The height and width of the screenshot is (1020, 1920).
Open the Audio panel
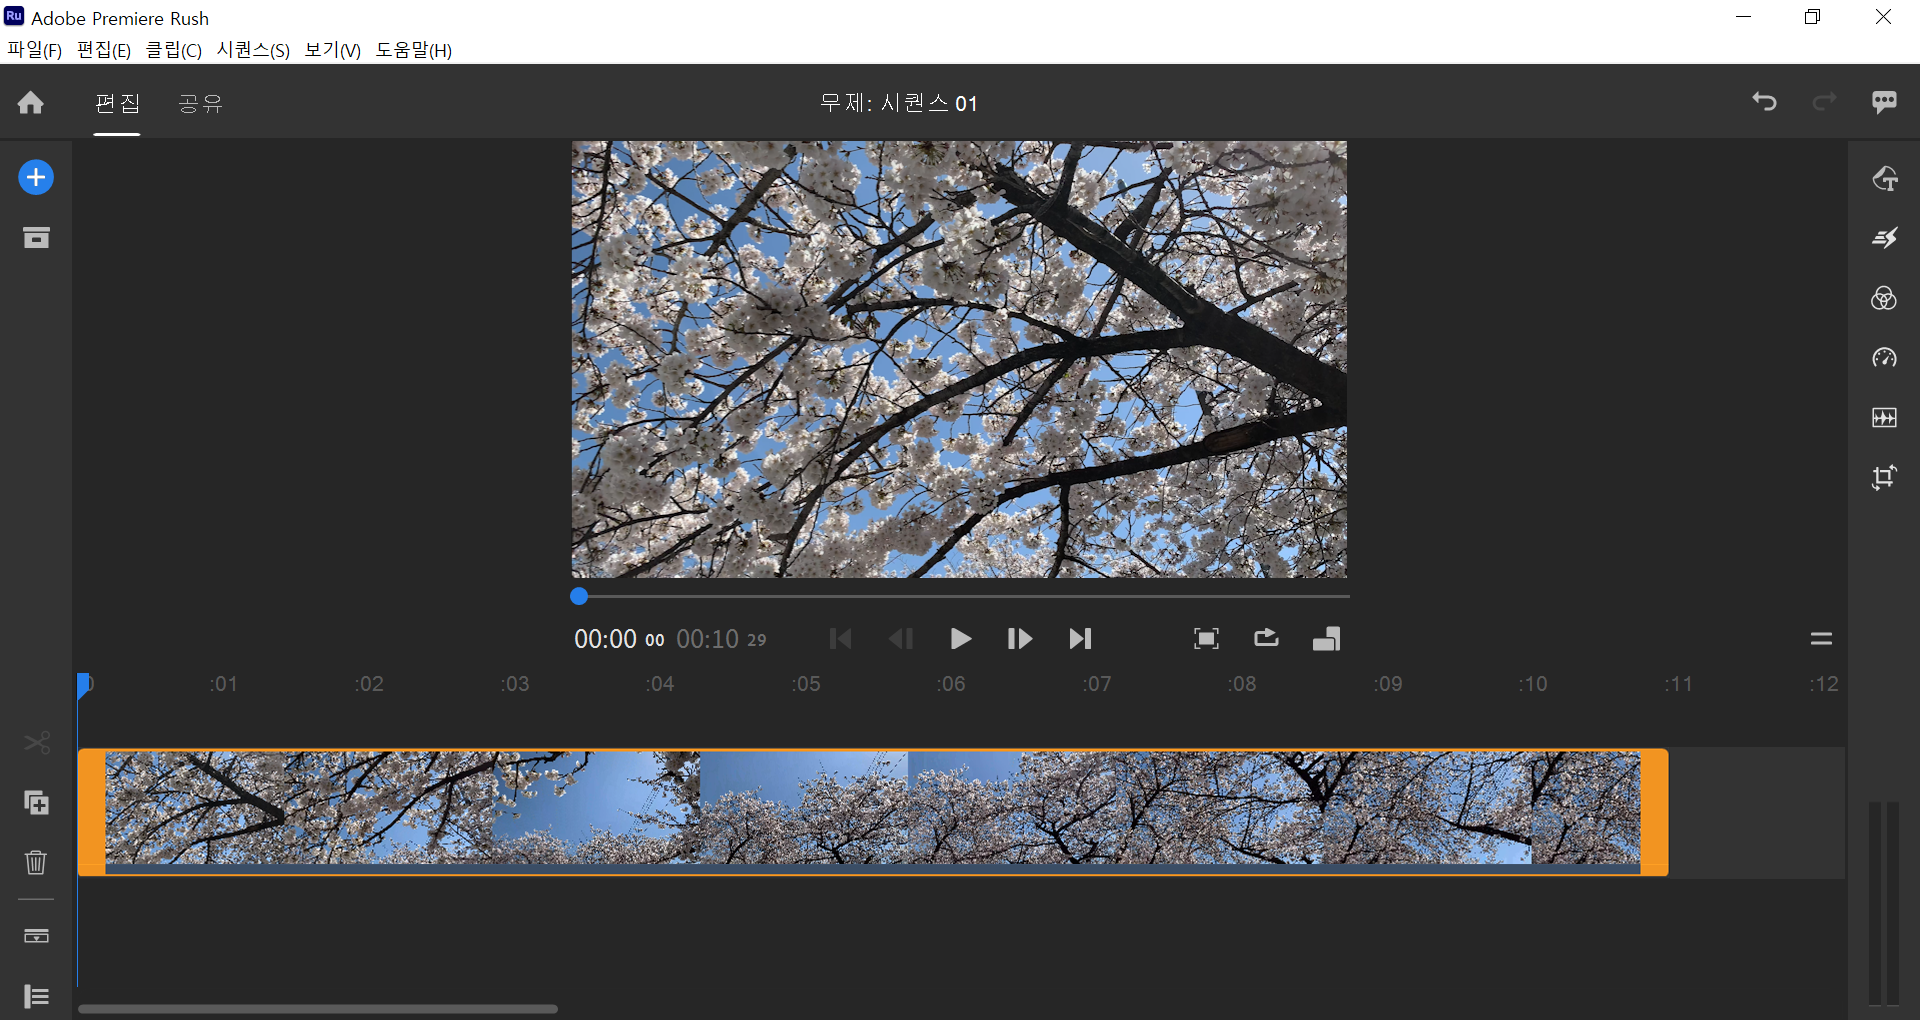1884,417
